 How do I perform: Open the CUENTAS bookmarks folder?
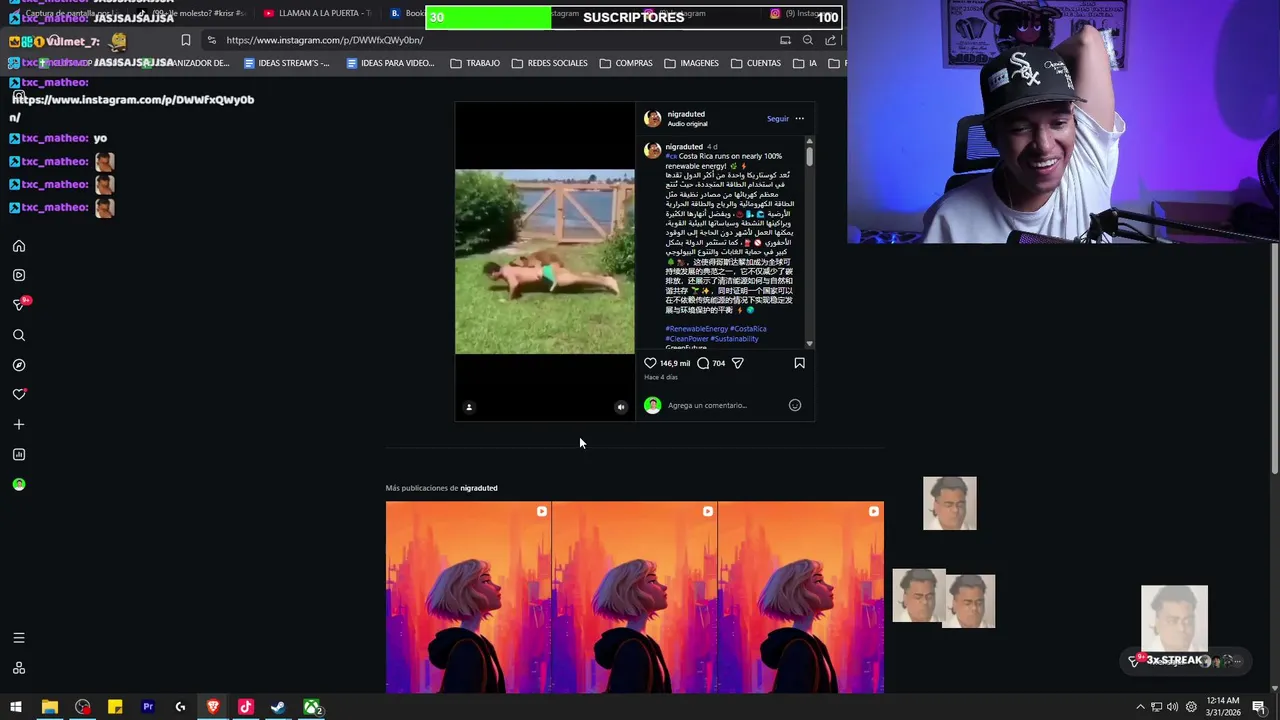click(x=756, y=63)
